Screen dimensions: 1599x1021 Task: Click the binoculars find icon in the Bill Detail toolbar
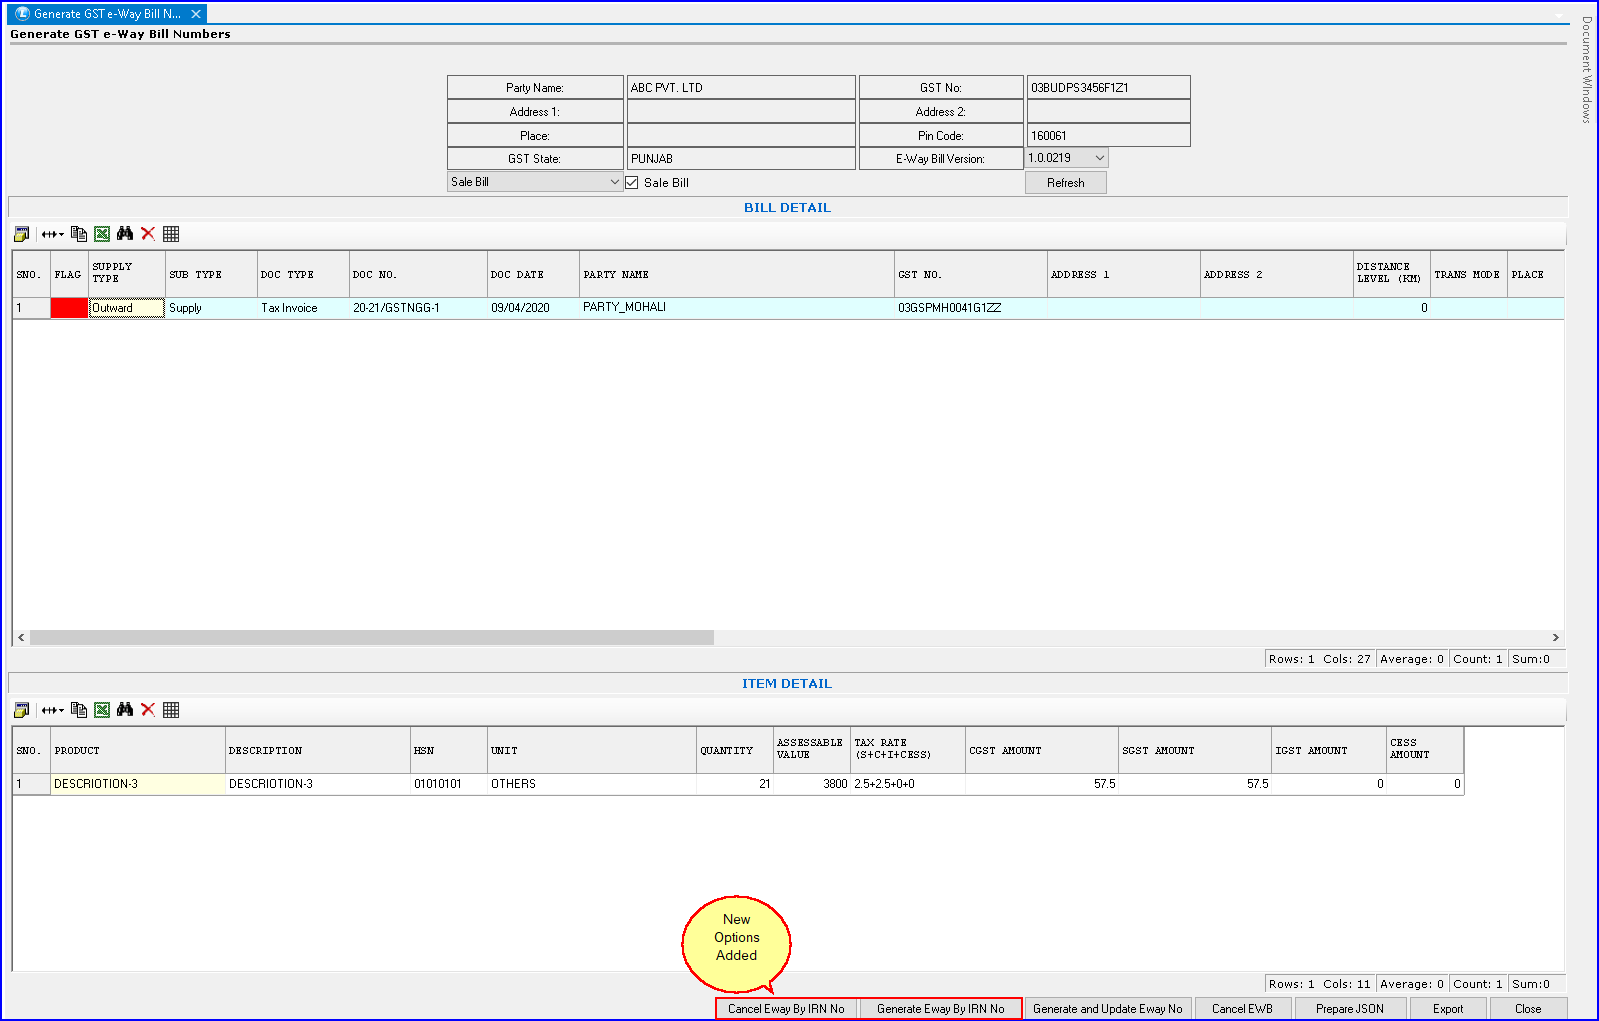click(125, 234)
